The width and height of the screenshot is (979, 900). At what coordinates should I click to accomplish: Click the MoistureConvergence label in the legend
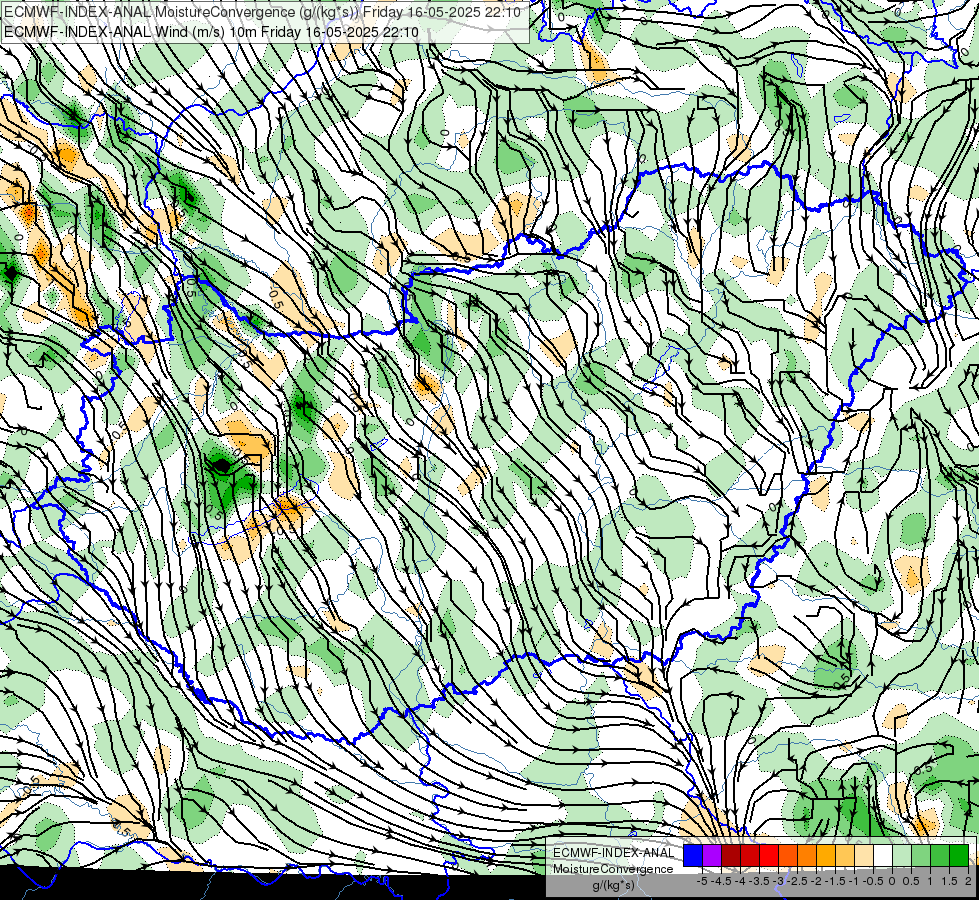(613, 869)
